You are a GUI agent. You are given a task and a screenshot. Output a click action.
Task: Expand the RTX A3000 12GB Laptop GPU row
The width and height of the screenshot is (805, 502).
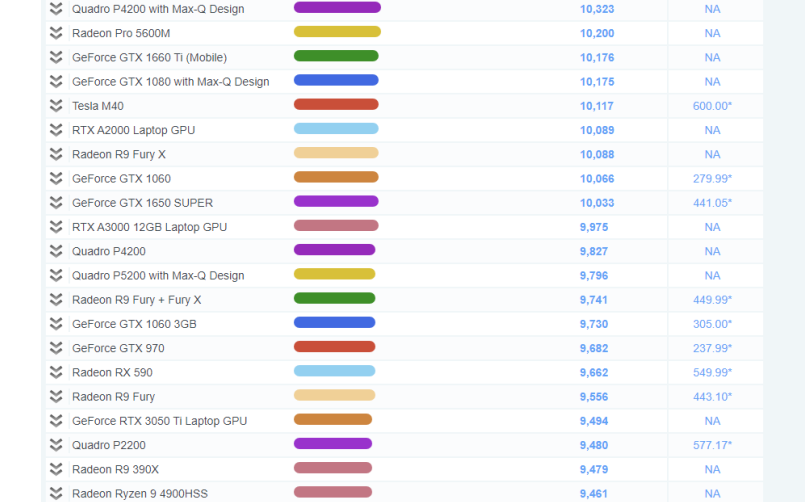(x=56, y=226)
